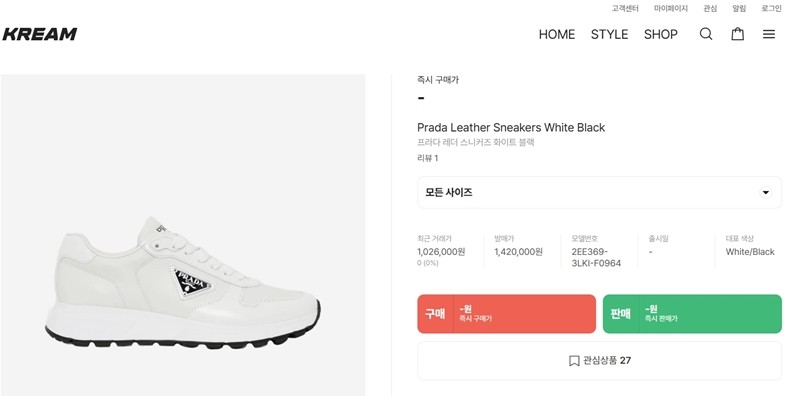Open the hamburger menu icon
The width and height of the screenshot is (800, 396).
tap(769, 34)
